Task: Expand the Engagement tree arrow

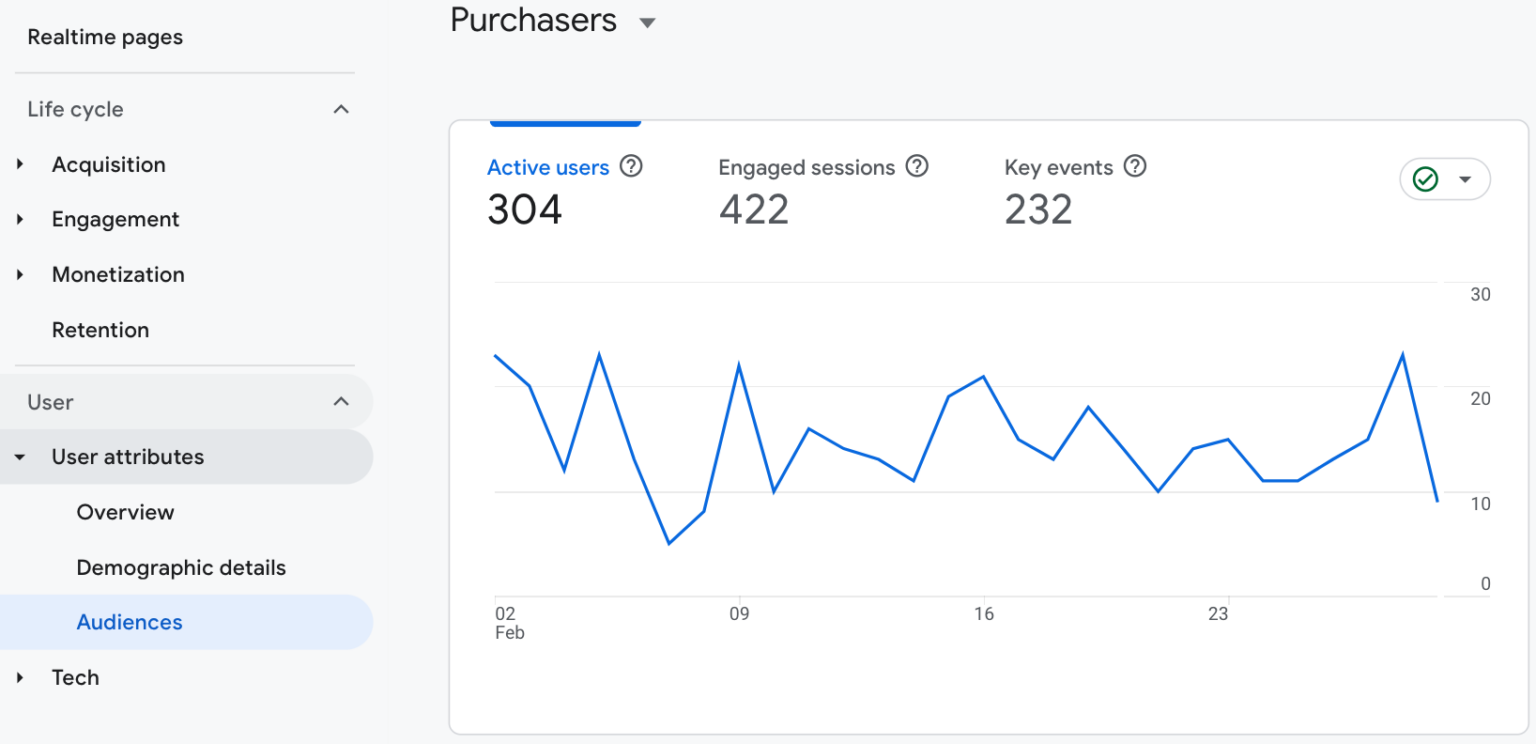Action: point(20,219)
